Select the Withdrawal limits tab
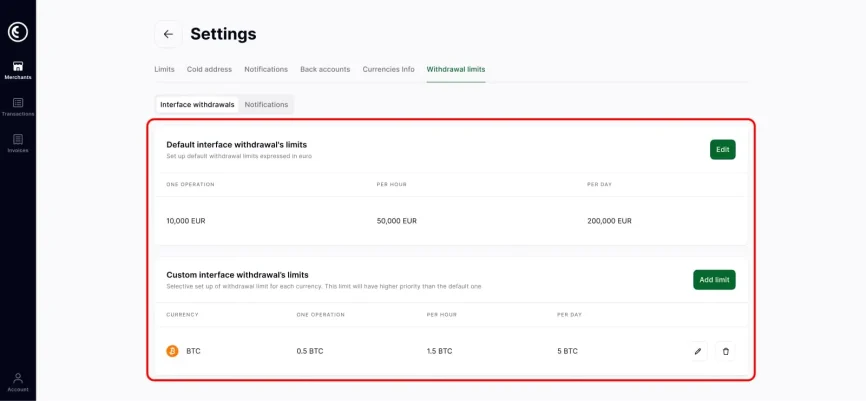Image resolution: width=866 pixels, height=401 pixels. coord(456,70)
